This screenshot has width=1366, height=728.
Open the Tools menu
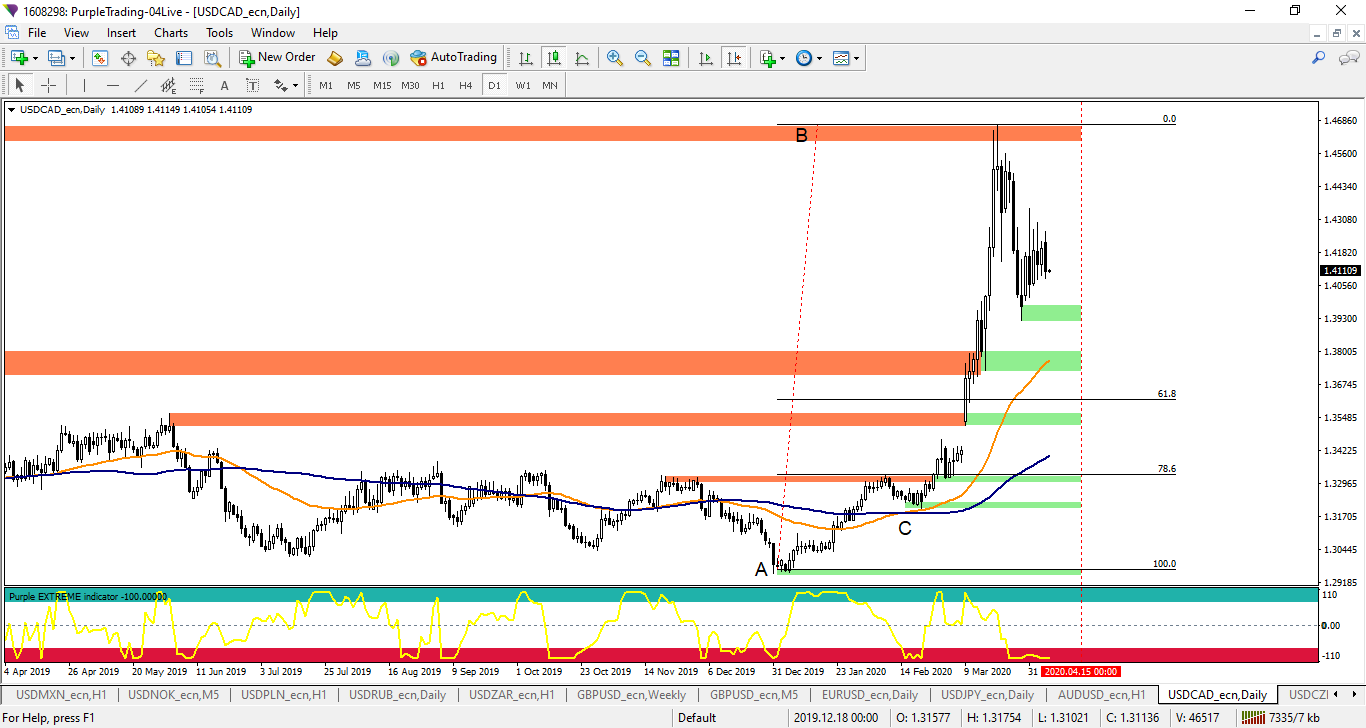pyautogui.click(x=220, y=33)
